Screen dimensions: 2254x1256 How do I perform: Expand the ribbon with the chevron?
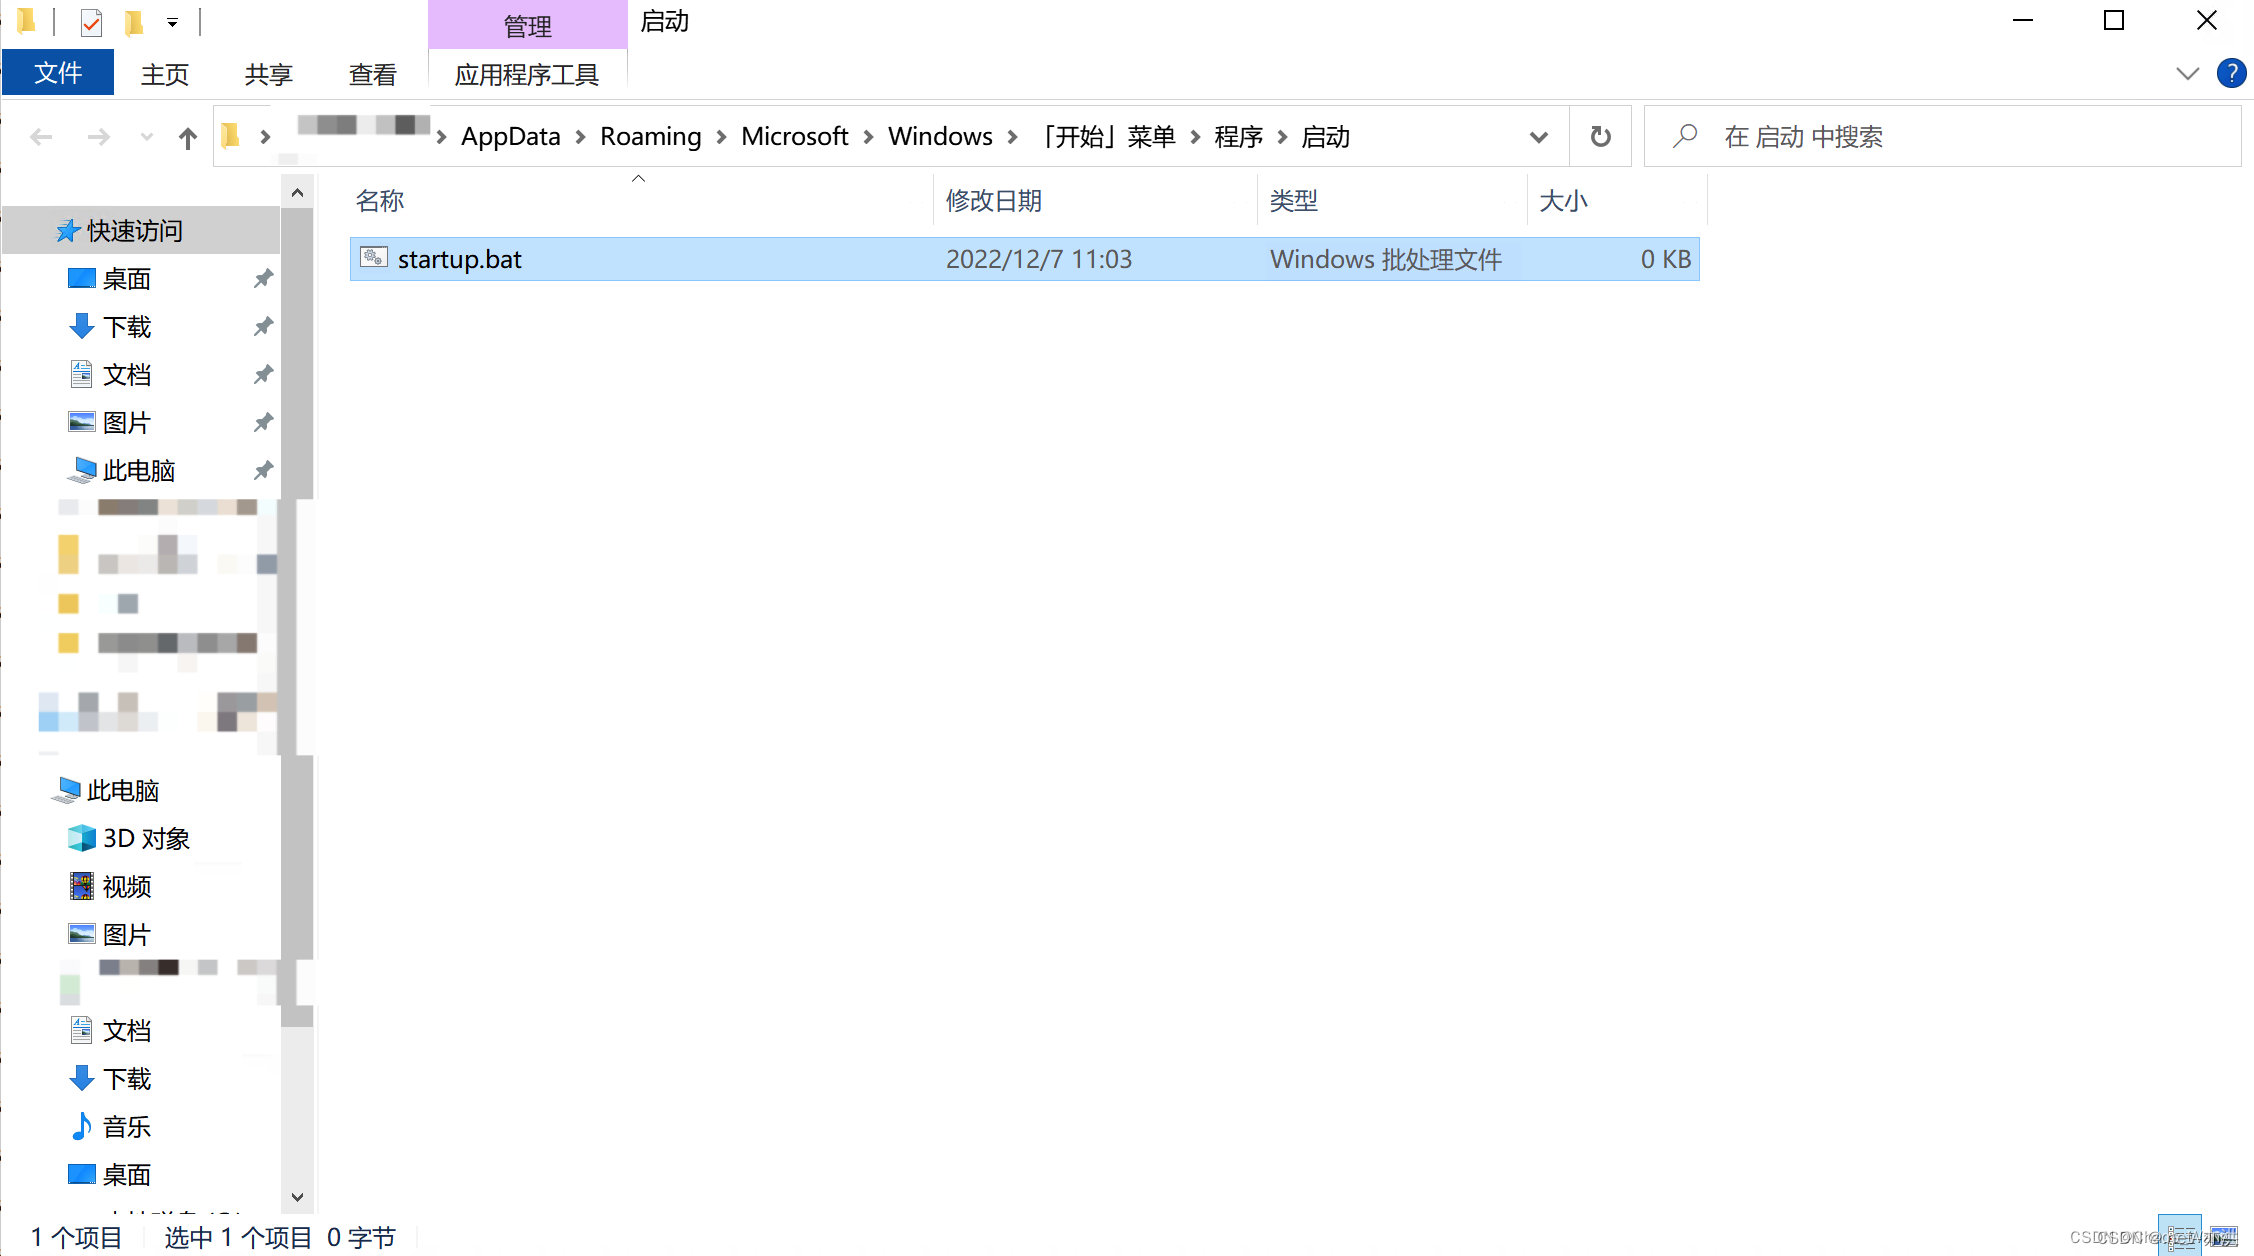(2187, 73)
